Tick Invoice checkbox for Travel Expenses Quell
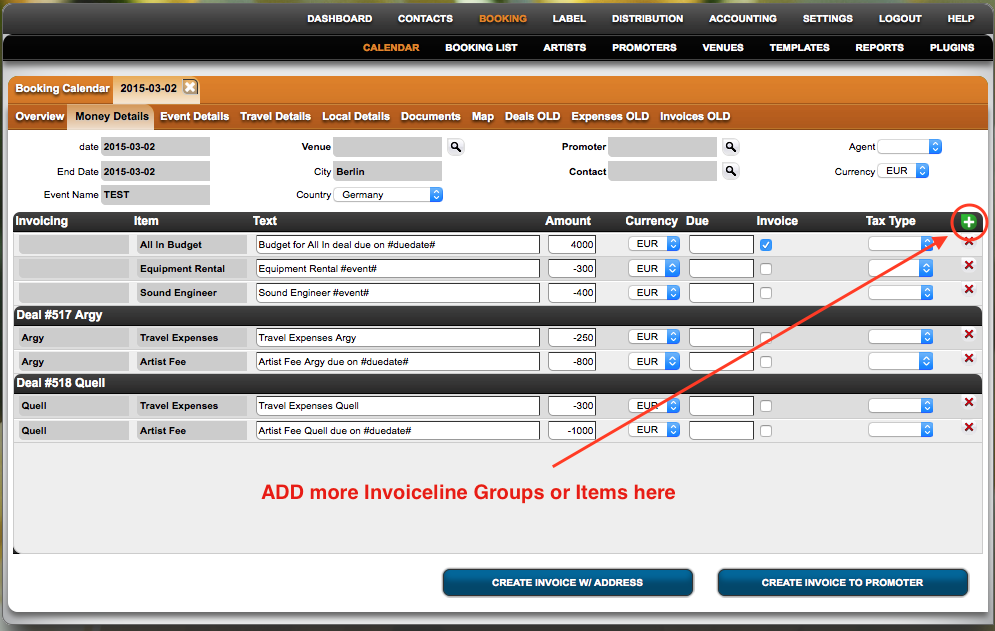This screenshot has height=631, width=995. click(766, 406)
